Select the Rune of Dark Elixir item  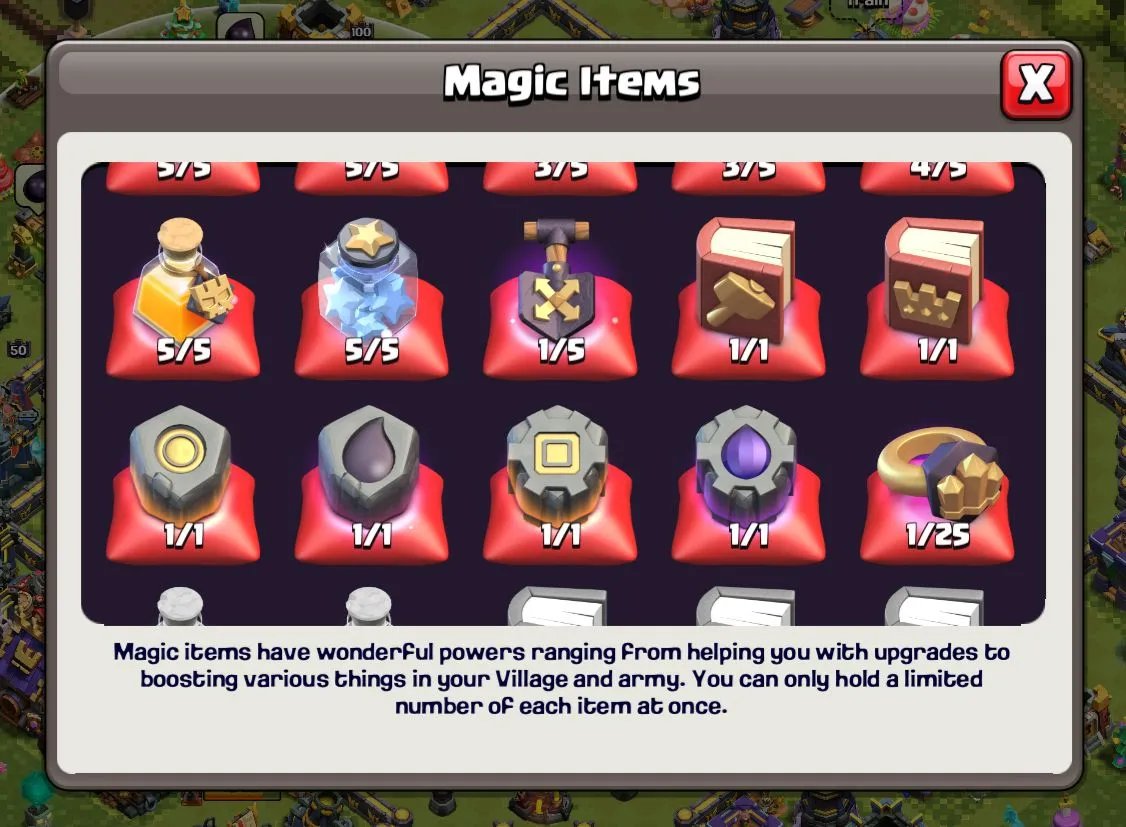(371, 482)
